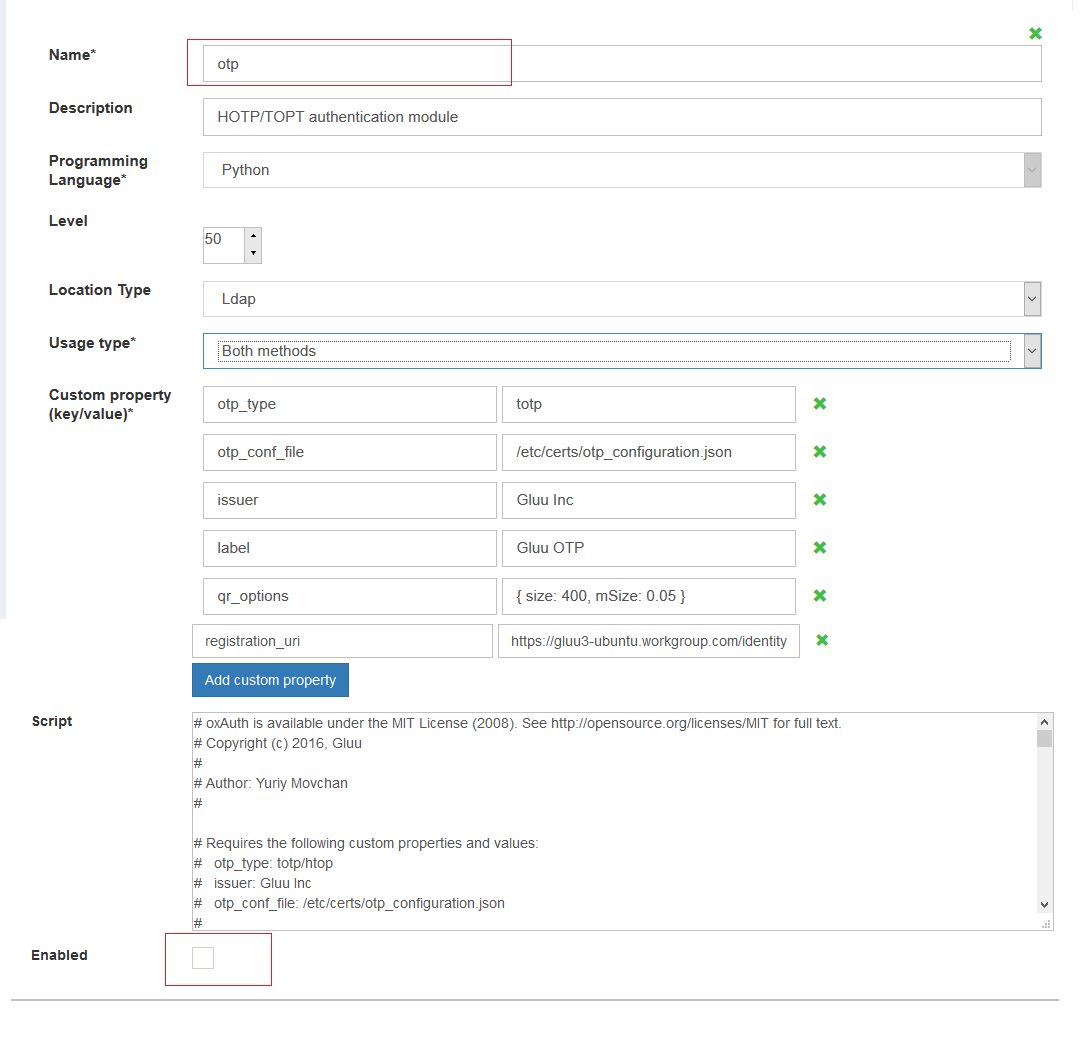Remove the issuer custom property row
Image resolution: width=1092 pixels, height=1064 pixels.
(x=819, y=500)
